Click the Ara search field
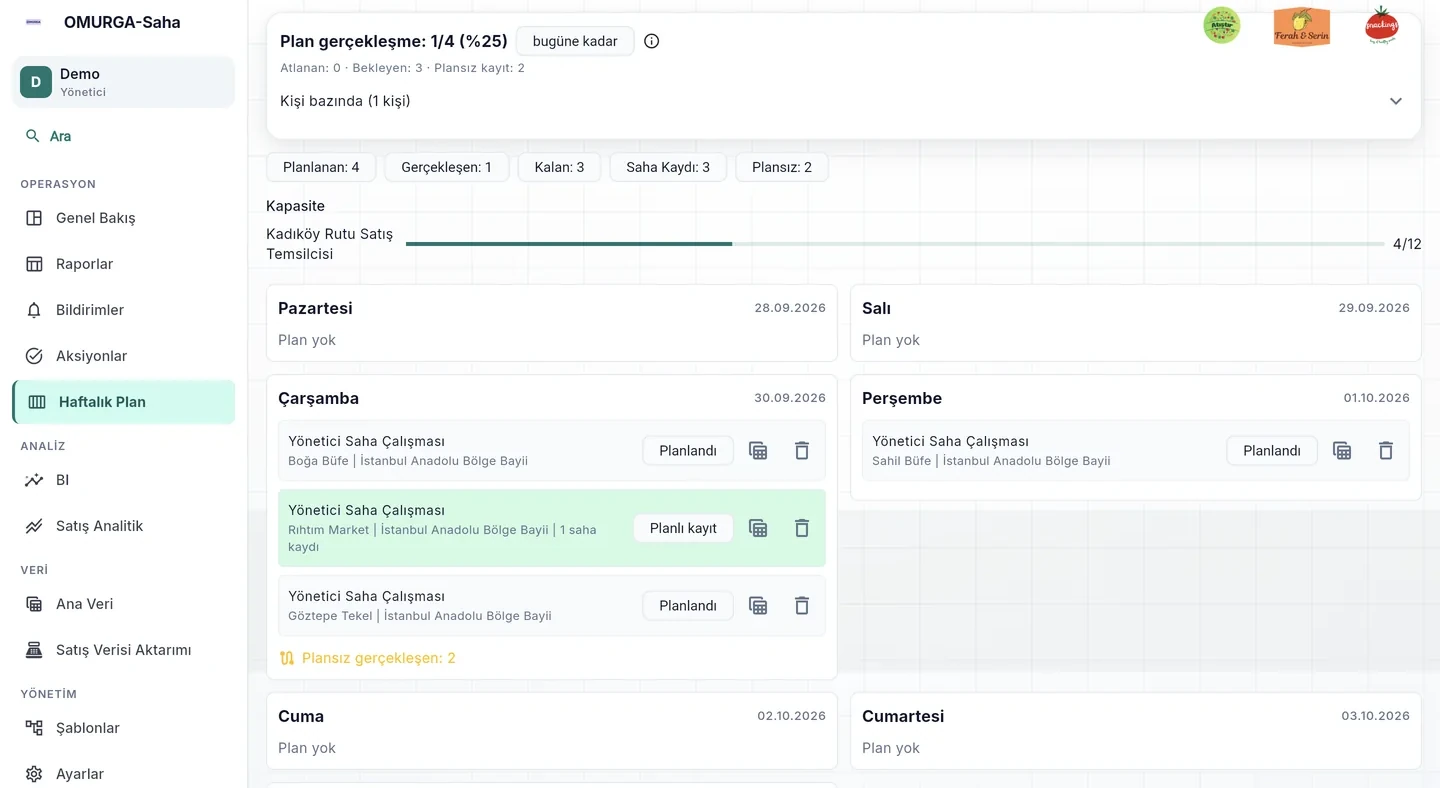This screenshot has width=1440, height=788. click(x=124, y=136)
